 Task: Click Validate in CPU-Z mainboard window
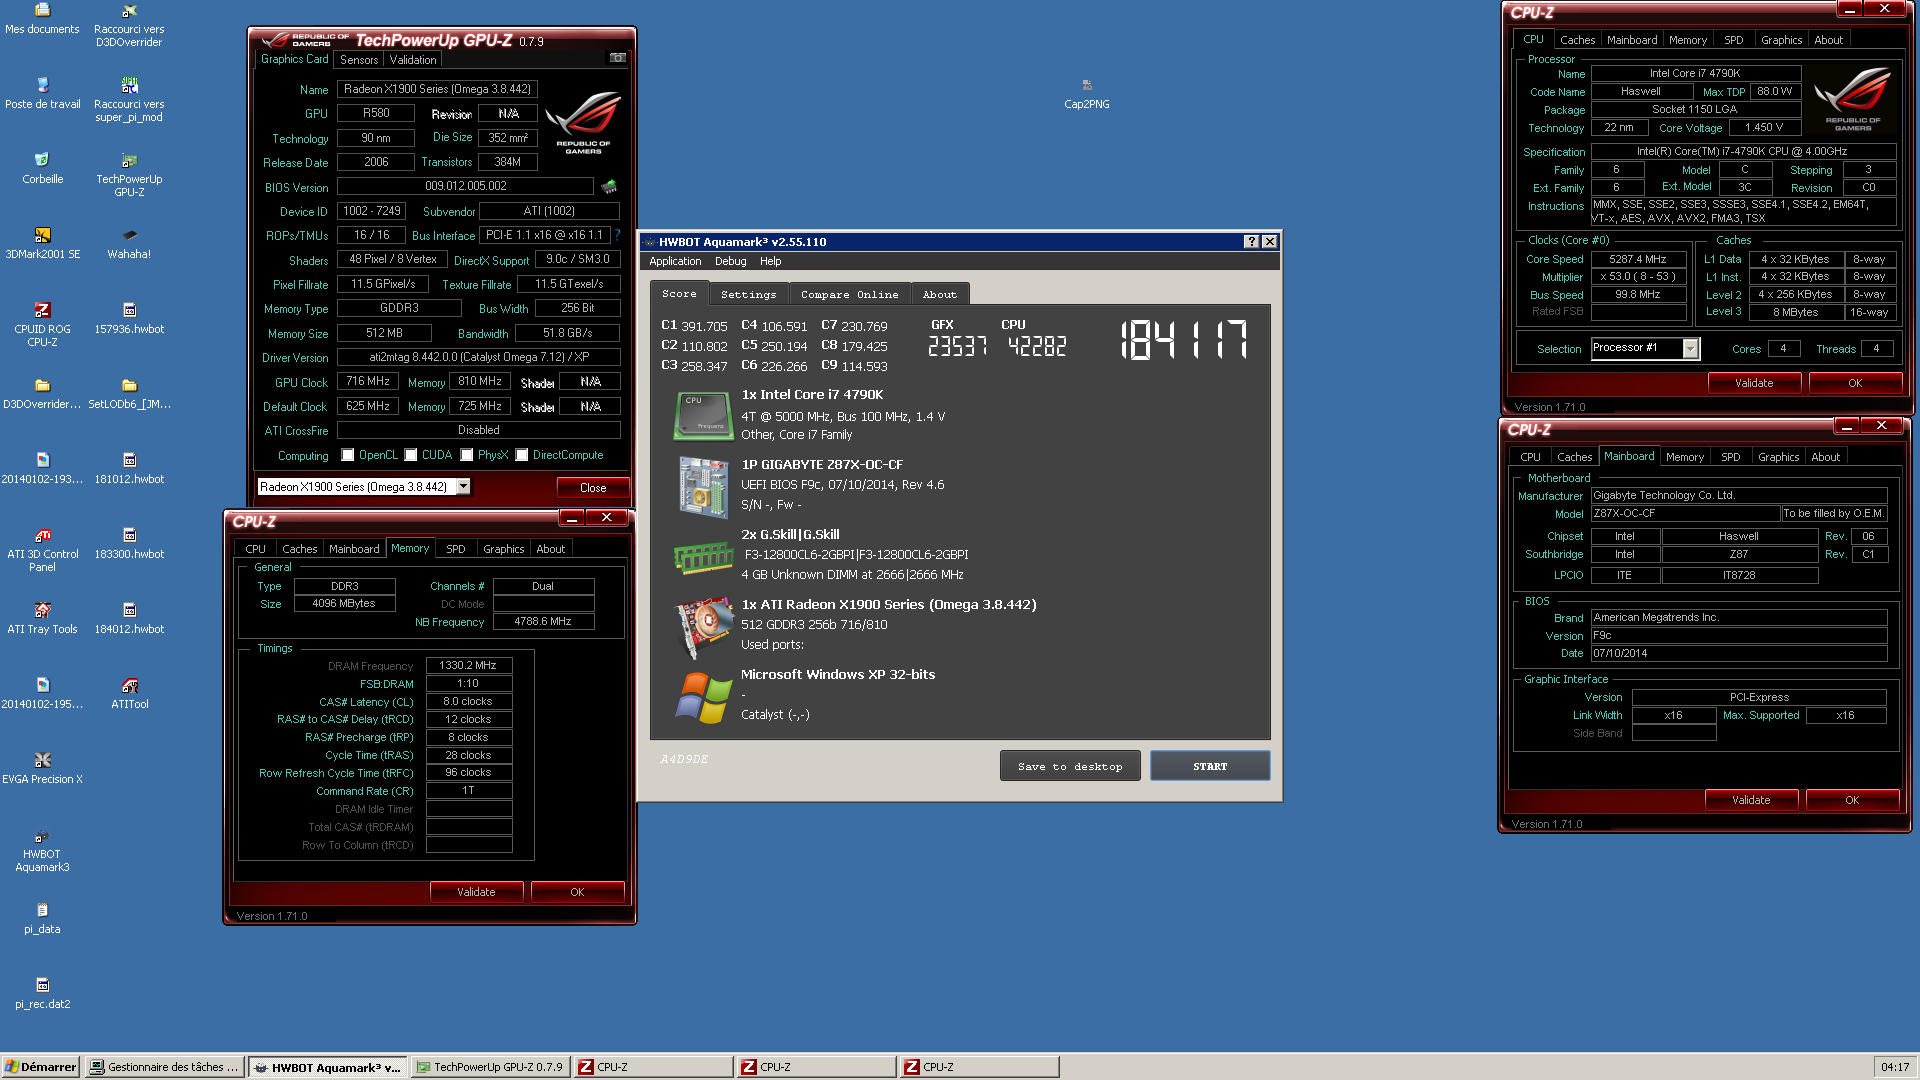pyautogui.click(x=1751, y=800)
